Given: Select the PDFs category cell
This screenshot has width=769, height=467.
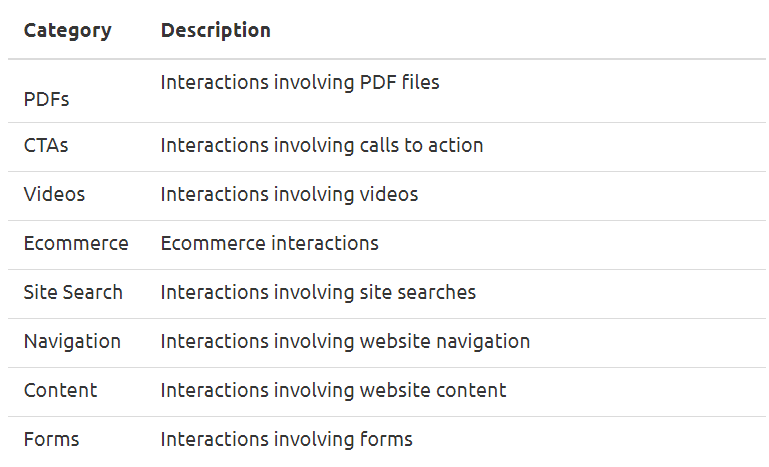Looking at the screenshot, I should pos(47,99).
